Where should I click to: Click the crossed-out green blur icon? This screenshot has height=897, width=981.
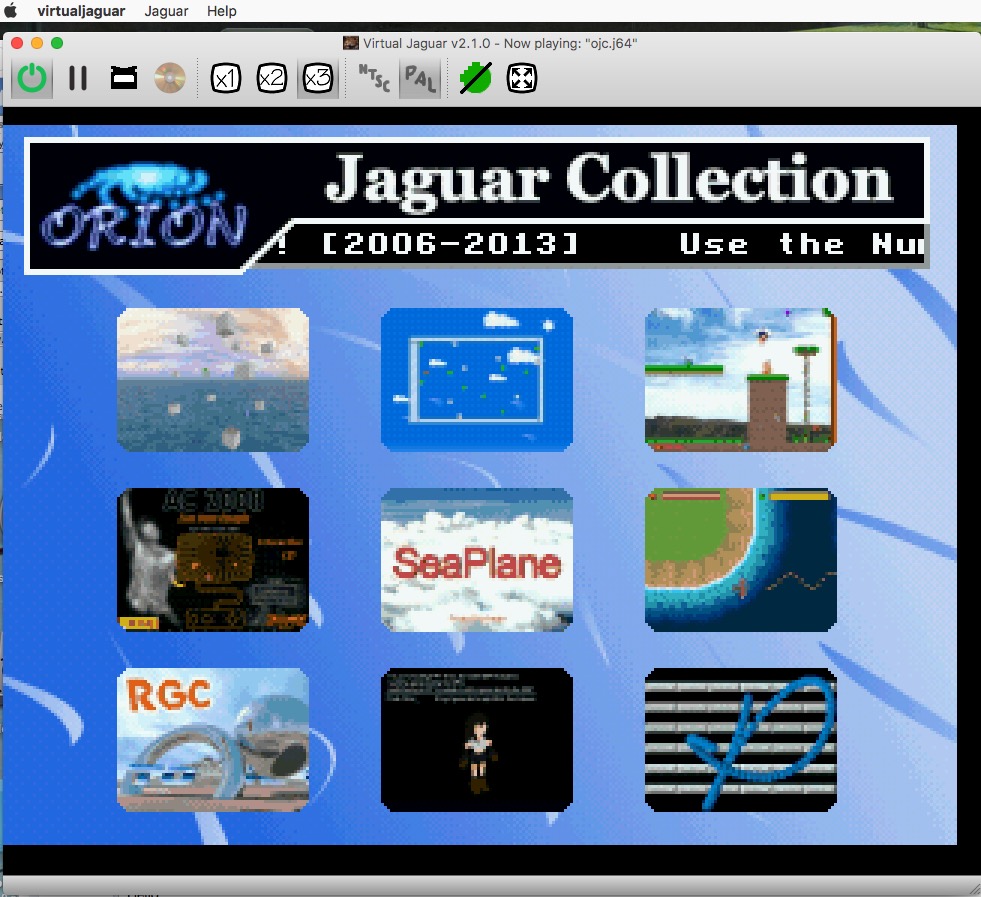click(475, 78)
